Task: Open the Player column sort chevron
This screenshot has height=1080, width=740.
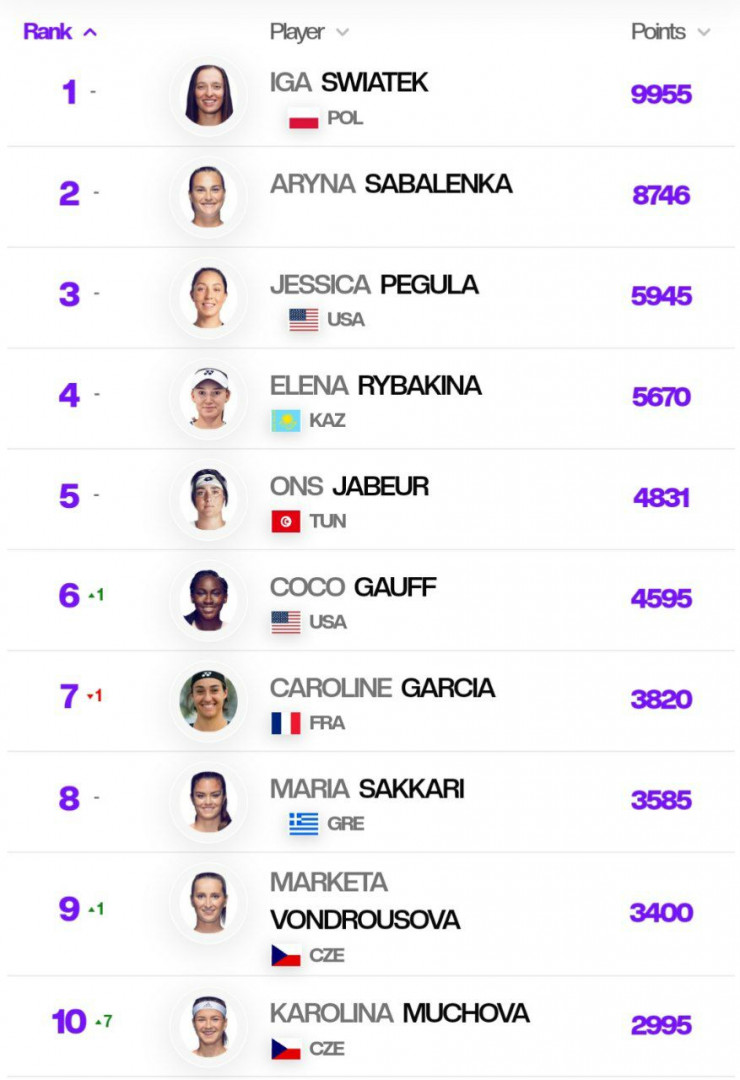Action: point(342,32)
